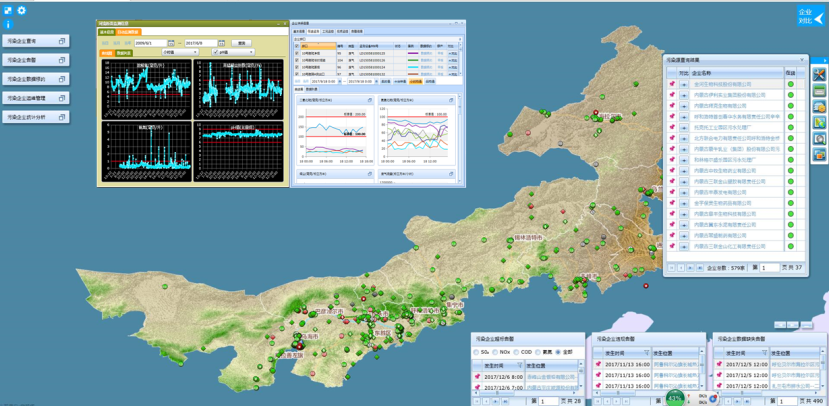829x406 pixels.
Task: Select the SO₂ radio button
Action: click(478, 352)
